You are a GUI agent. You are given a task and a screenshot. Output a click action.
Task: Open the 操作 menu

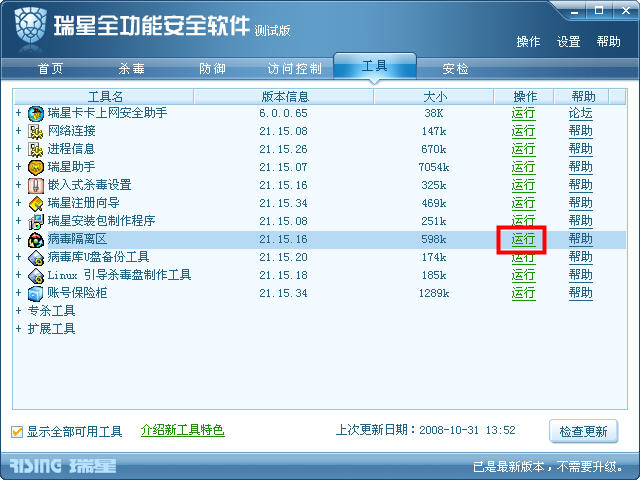tap(529, 42)
